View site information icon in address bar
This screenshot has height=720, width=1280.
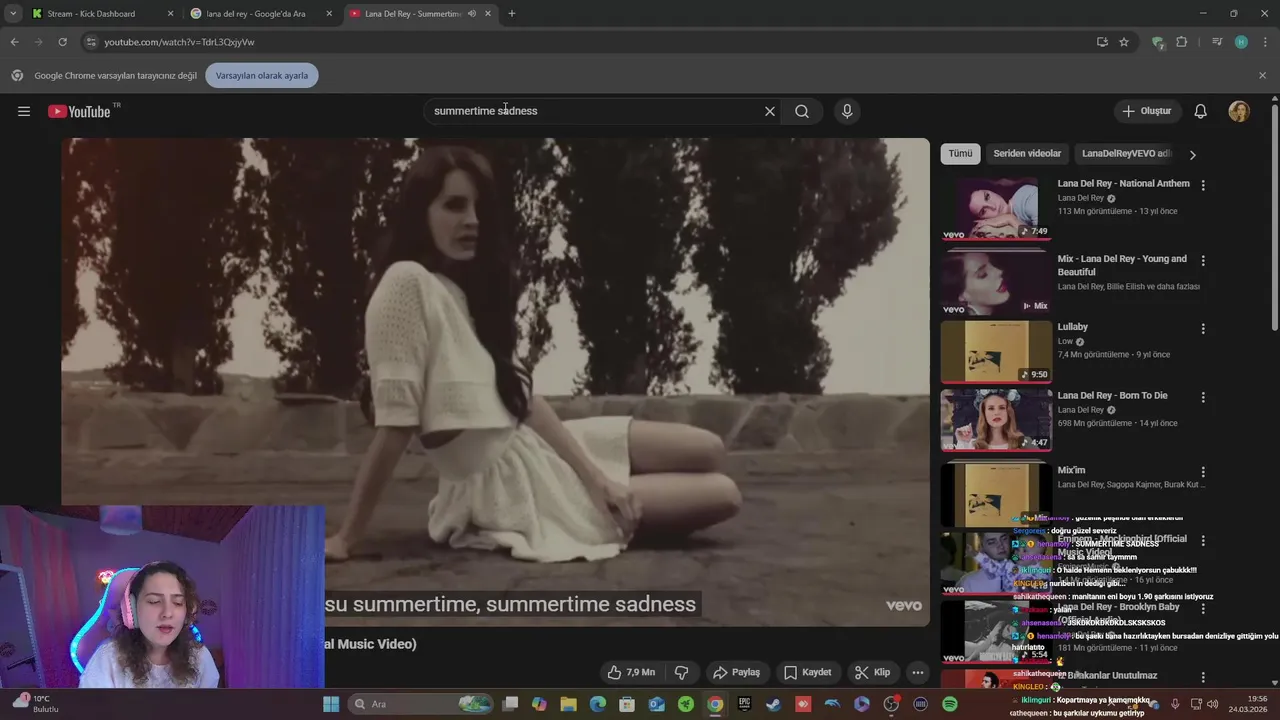[x=91, y=42]
